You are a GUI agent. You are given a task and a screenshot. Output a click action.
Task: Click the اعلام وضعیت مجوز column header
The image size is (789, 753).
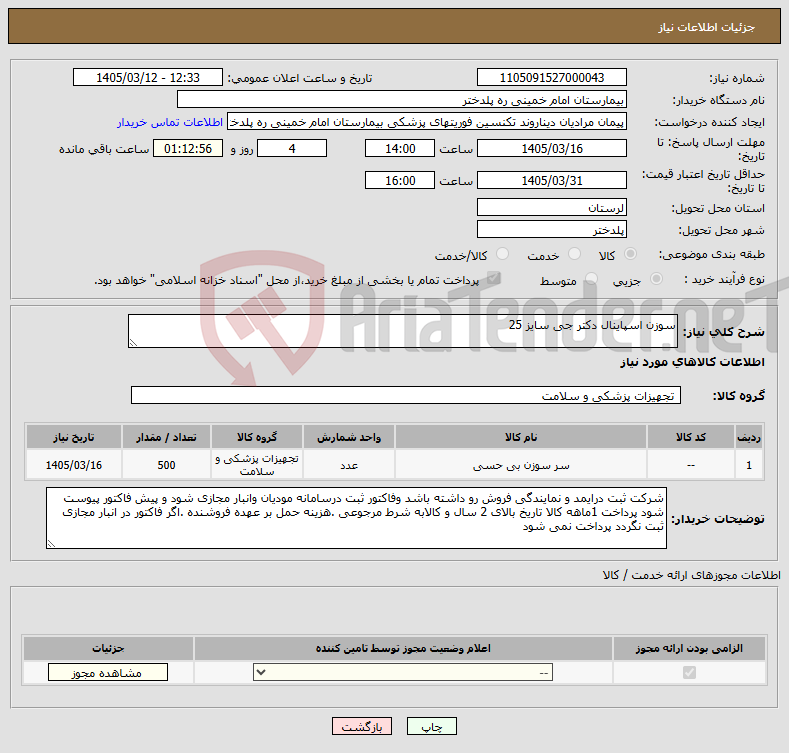tap(403, 648)
